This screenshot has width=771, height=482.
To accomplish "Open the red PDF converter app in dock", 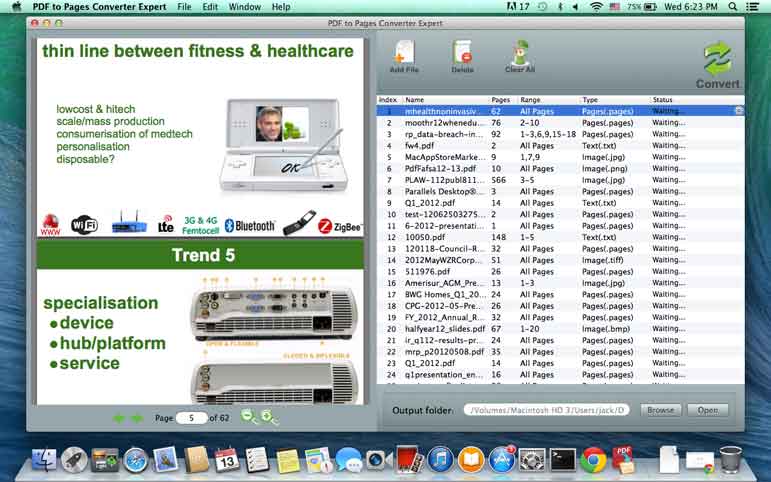I will (x=623, y=460).
